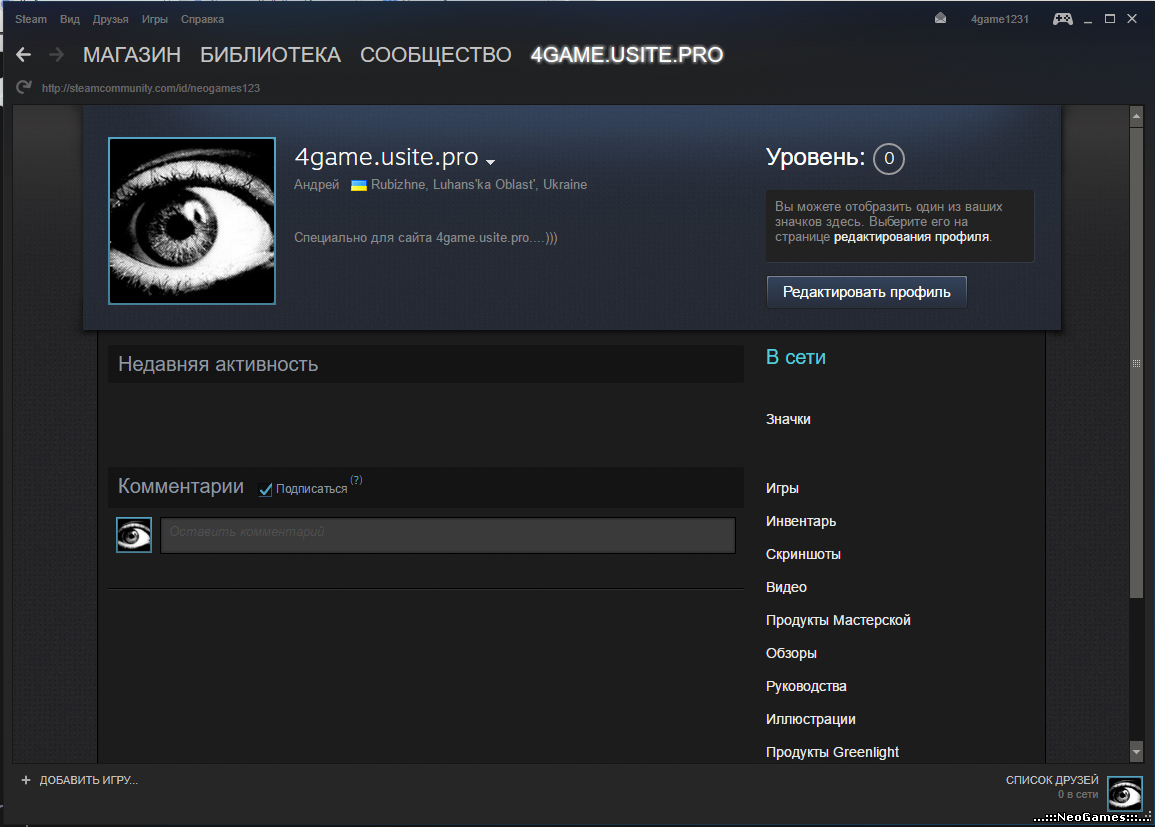Open the Инвентарь link
The height and width of the screenshot is (827, 1155).
click(801, 521)
